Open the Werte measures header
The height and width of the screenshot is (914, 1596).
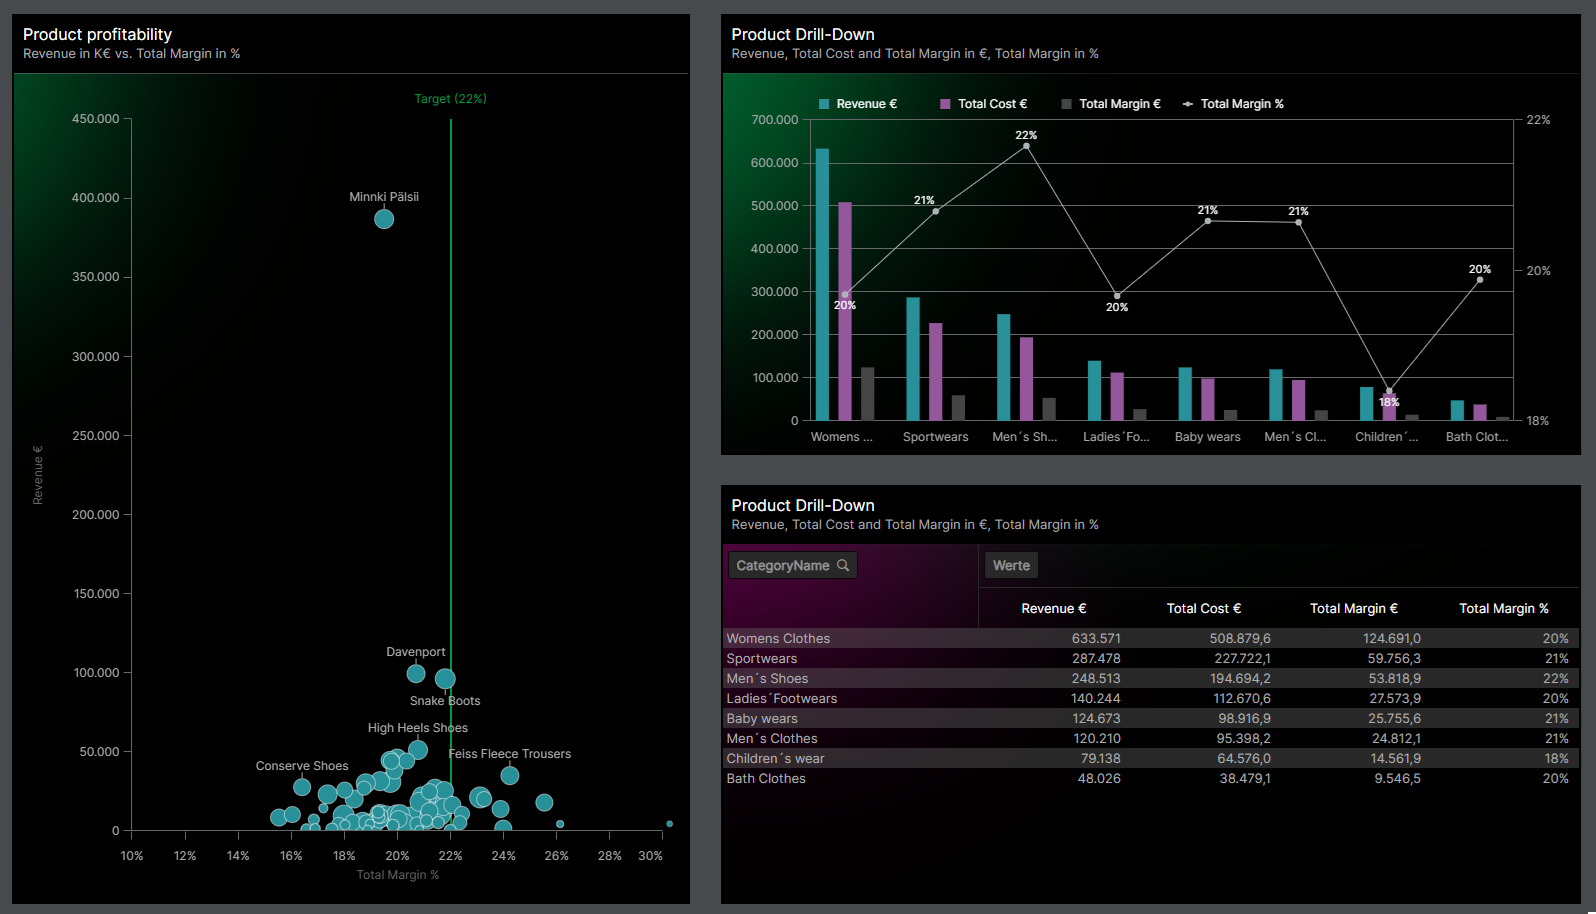1011,565
